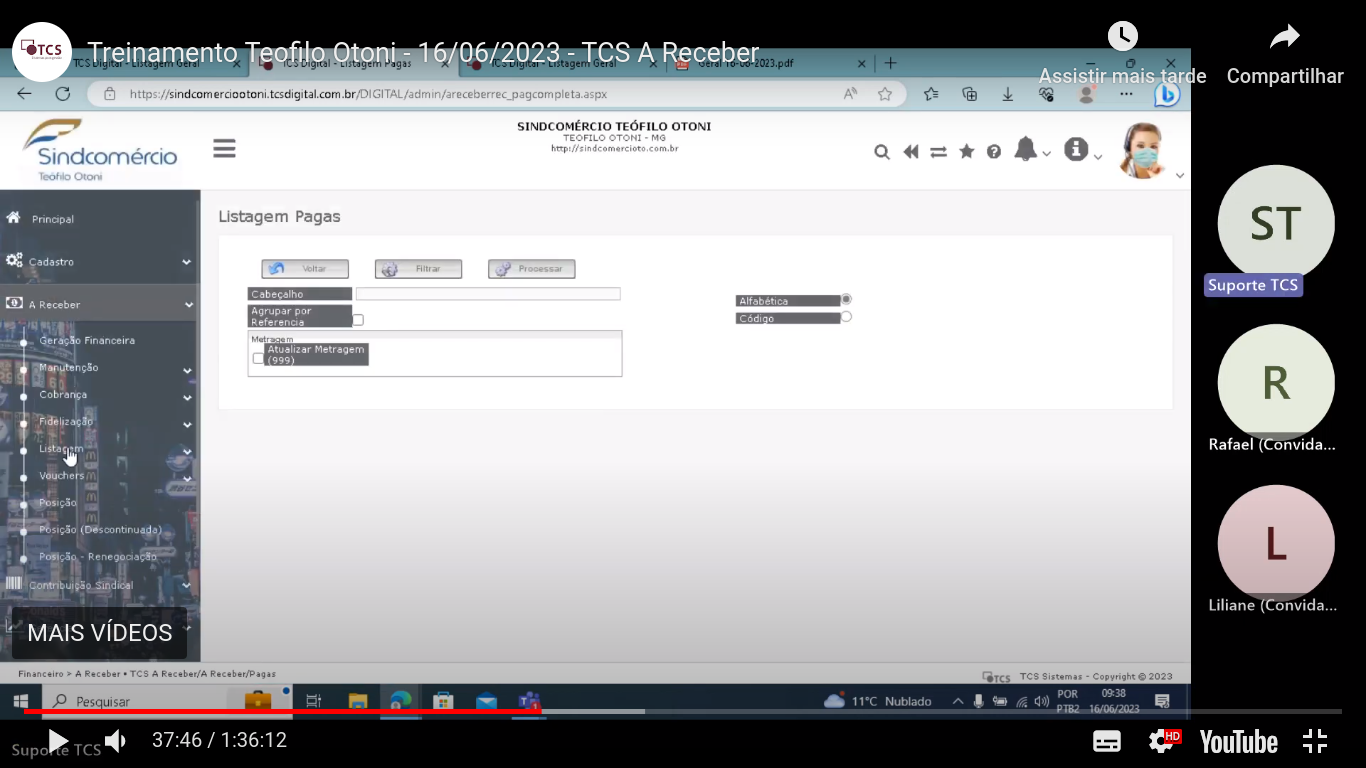The image size is (1366, 768).
Task: Open Principal in the sidebar
Action: tap(52, 219)
